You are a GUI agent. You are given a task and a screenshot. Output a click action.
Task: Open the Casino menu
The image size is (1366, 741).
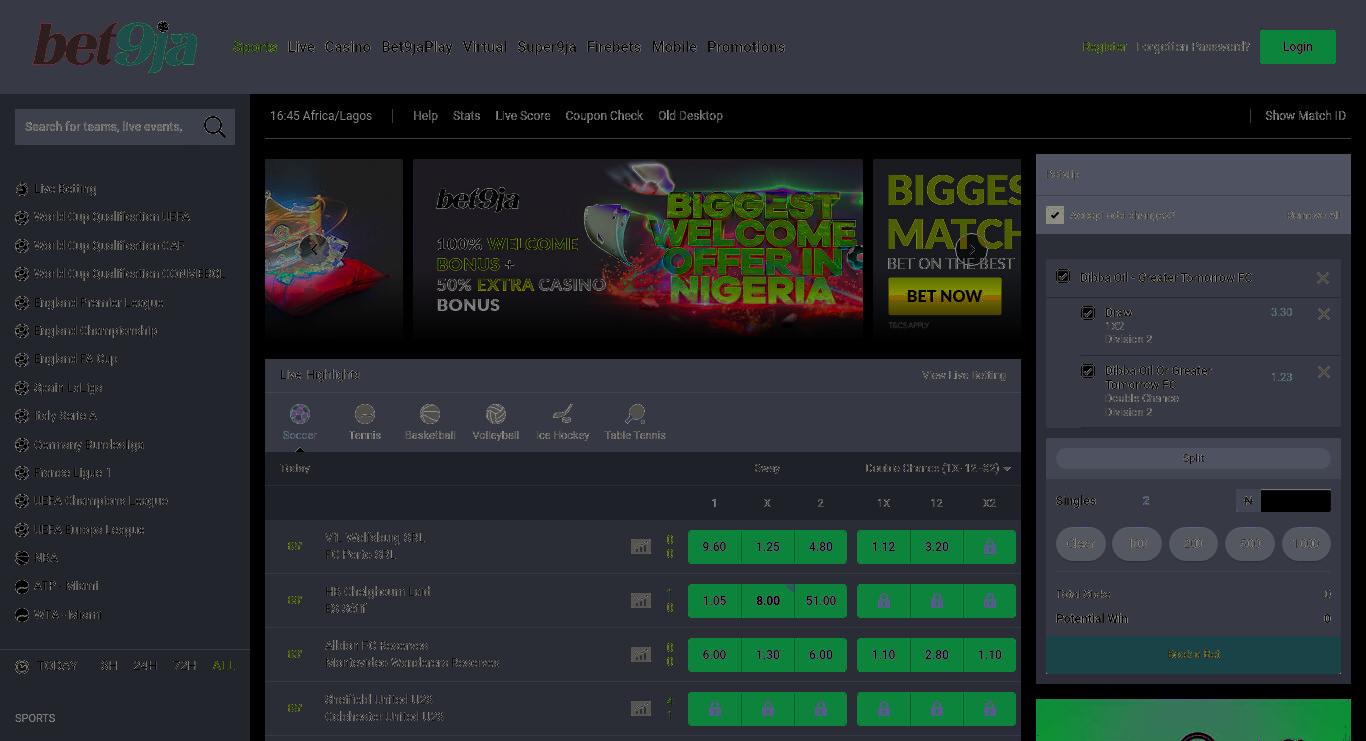tap(348, 47)
